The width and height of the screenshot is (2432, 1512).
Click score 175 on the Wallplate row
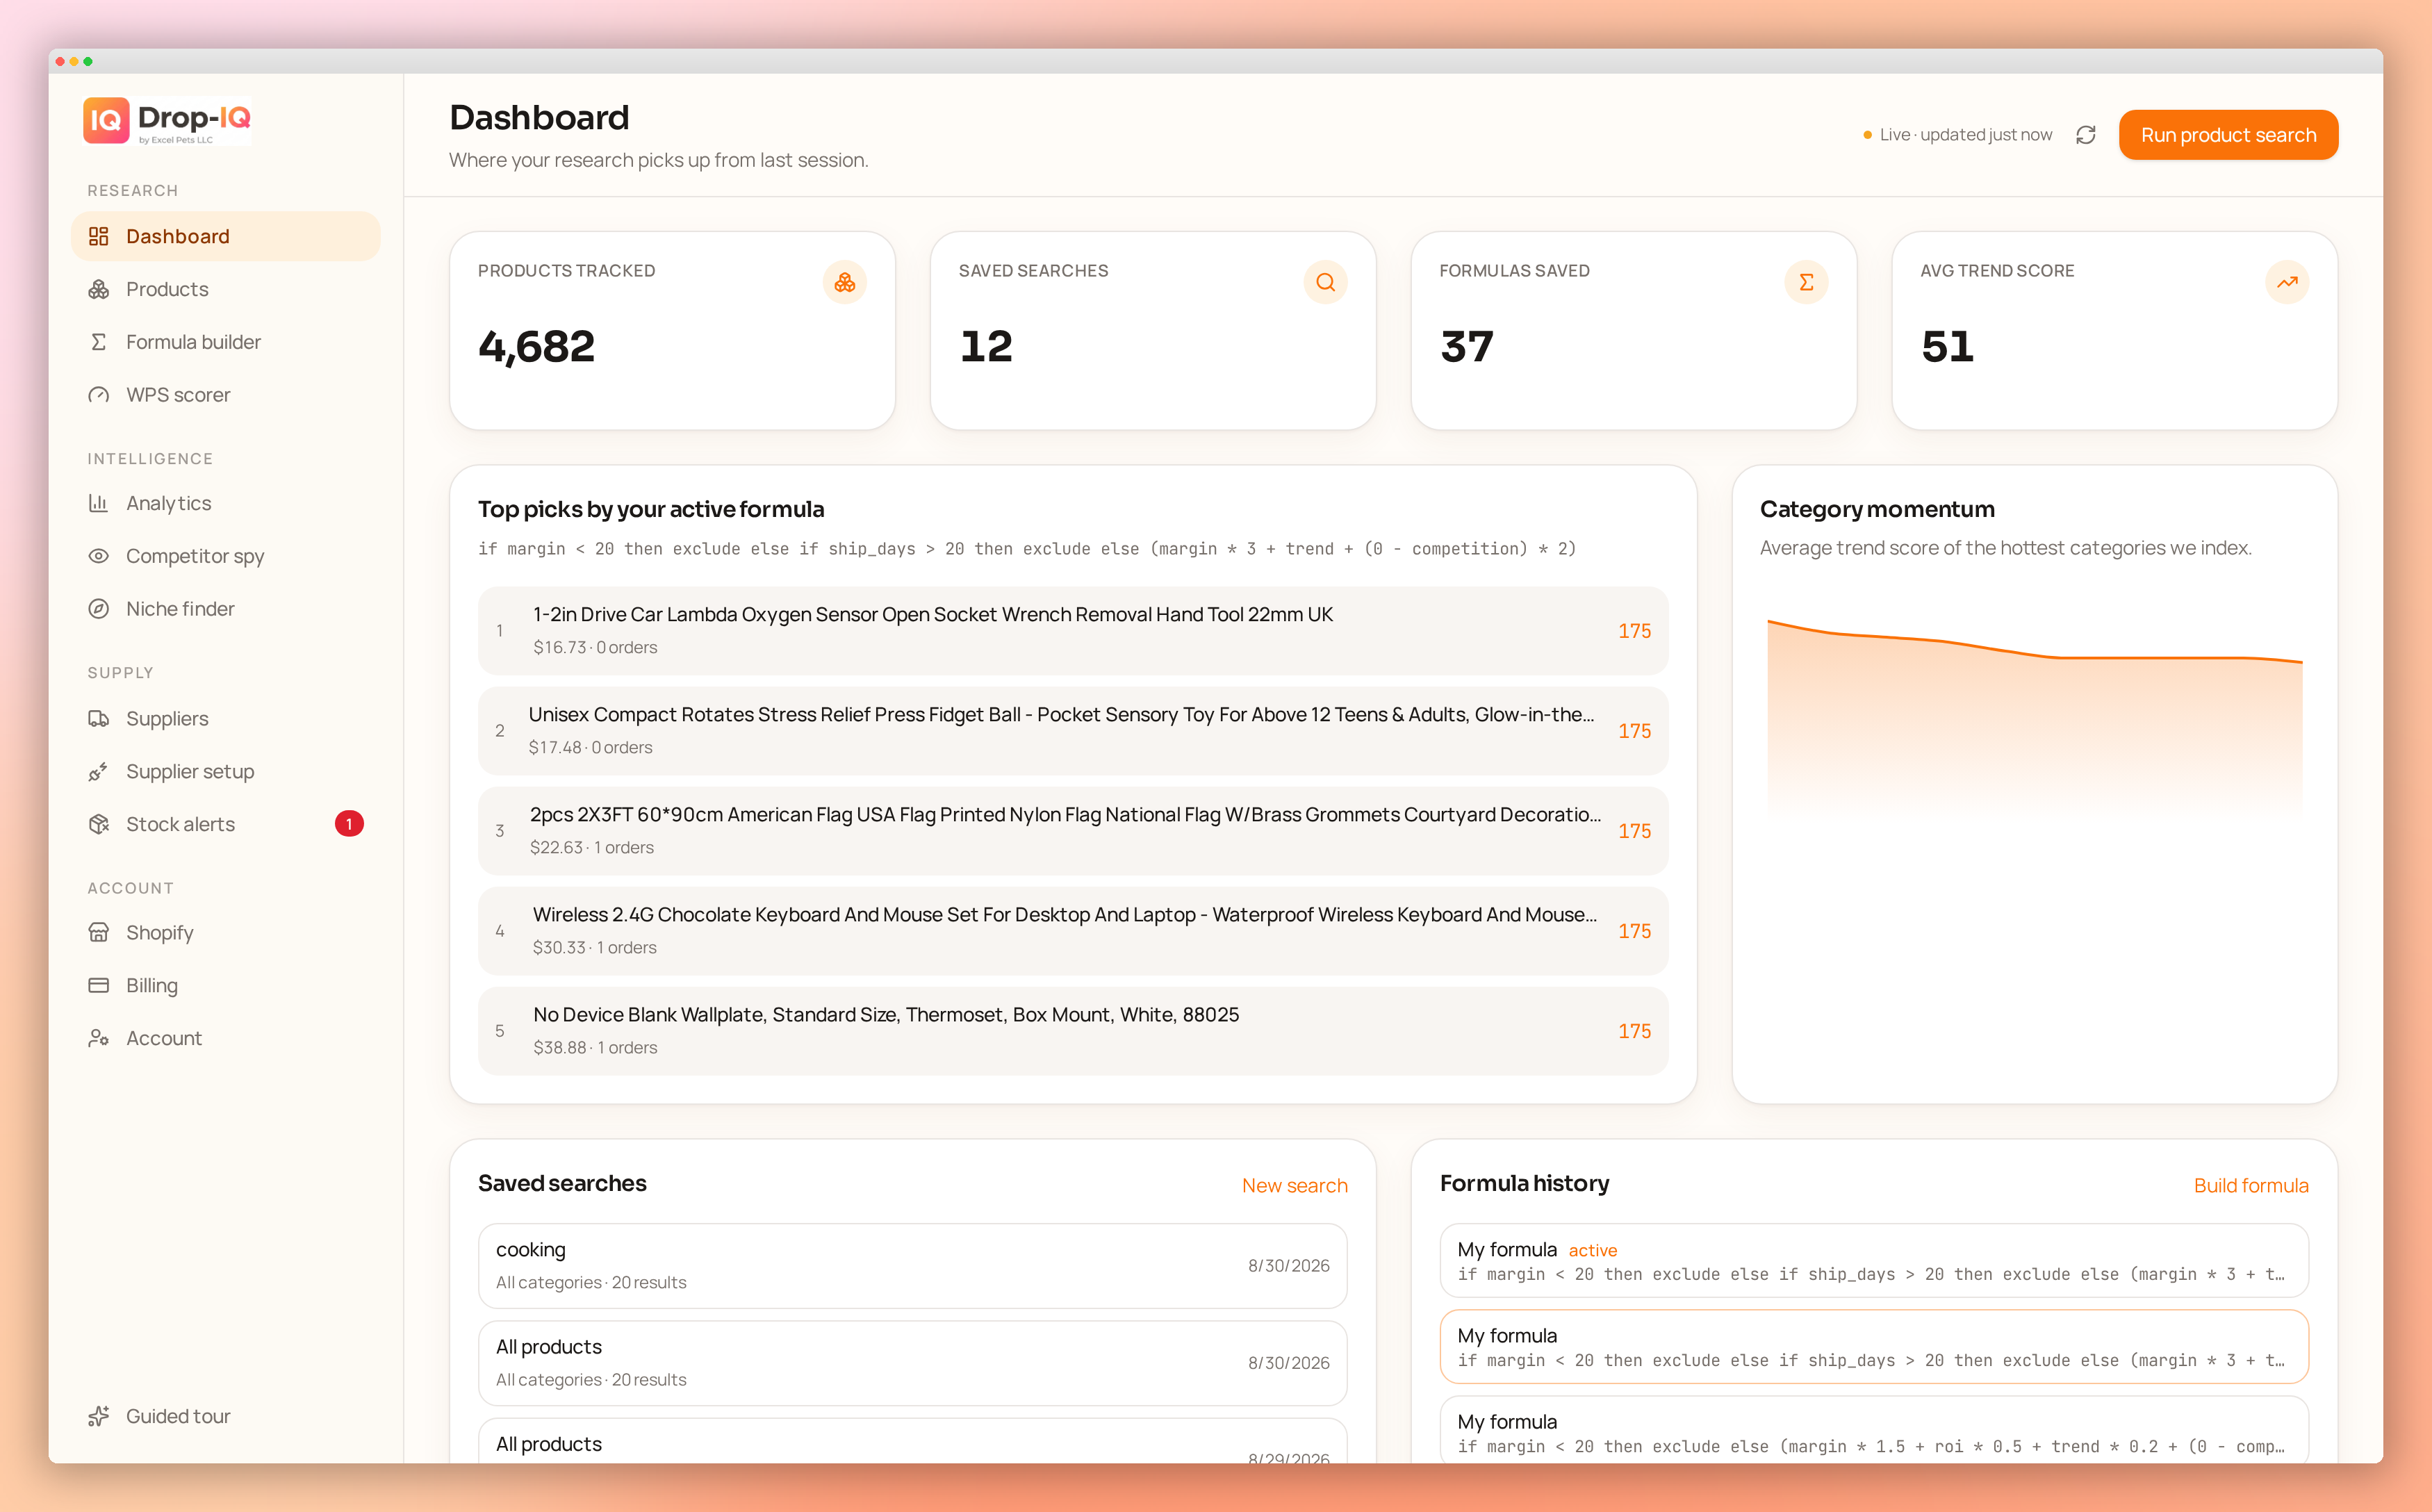[1634, 1031]
